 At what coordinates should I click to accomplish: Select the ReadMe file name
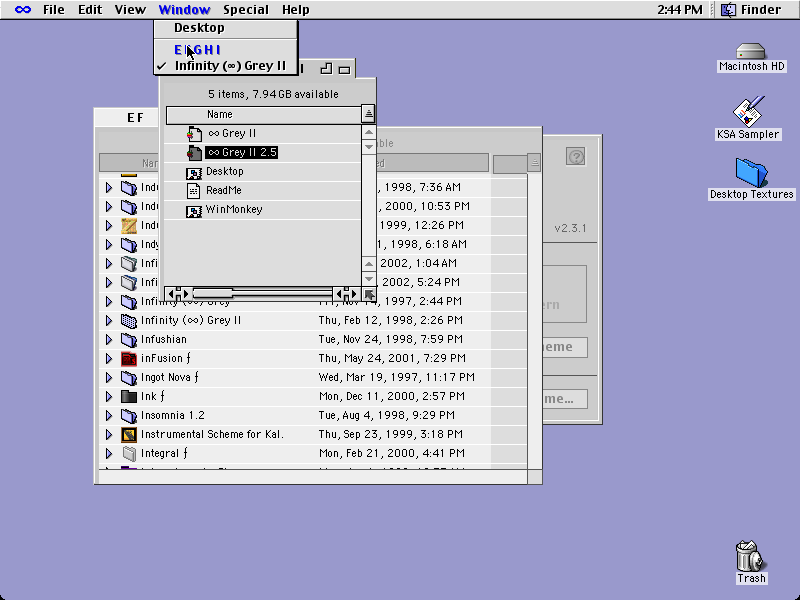[223, 190]
